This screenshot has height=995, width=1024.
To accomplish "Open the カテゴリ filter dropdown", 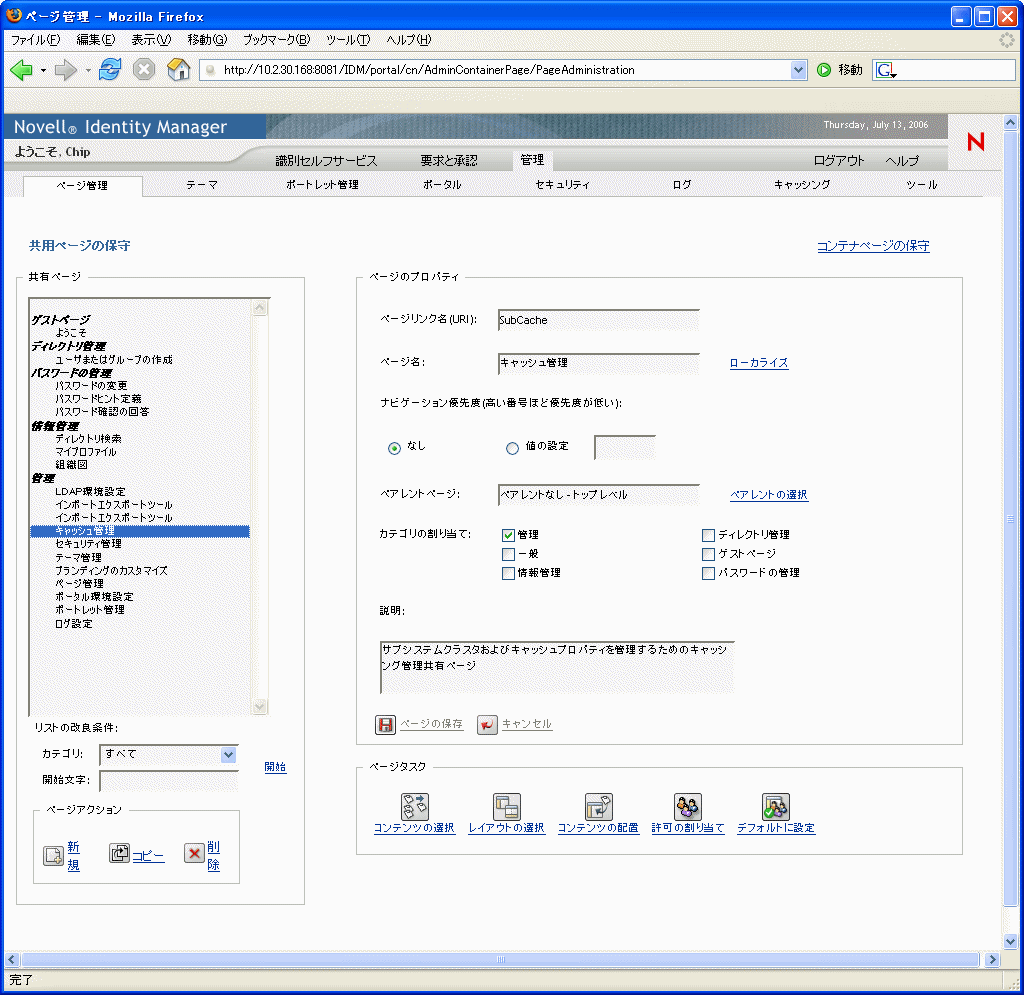I will [x=228, y=755].
